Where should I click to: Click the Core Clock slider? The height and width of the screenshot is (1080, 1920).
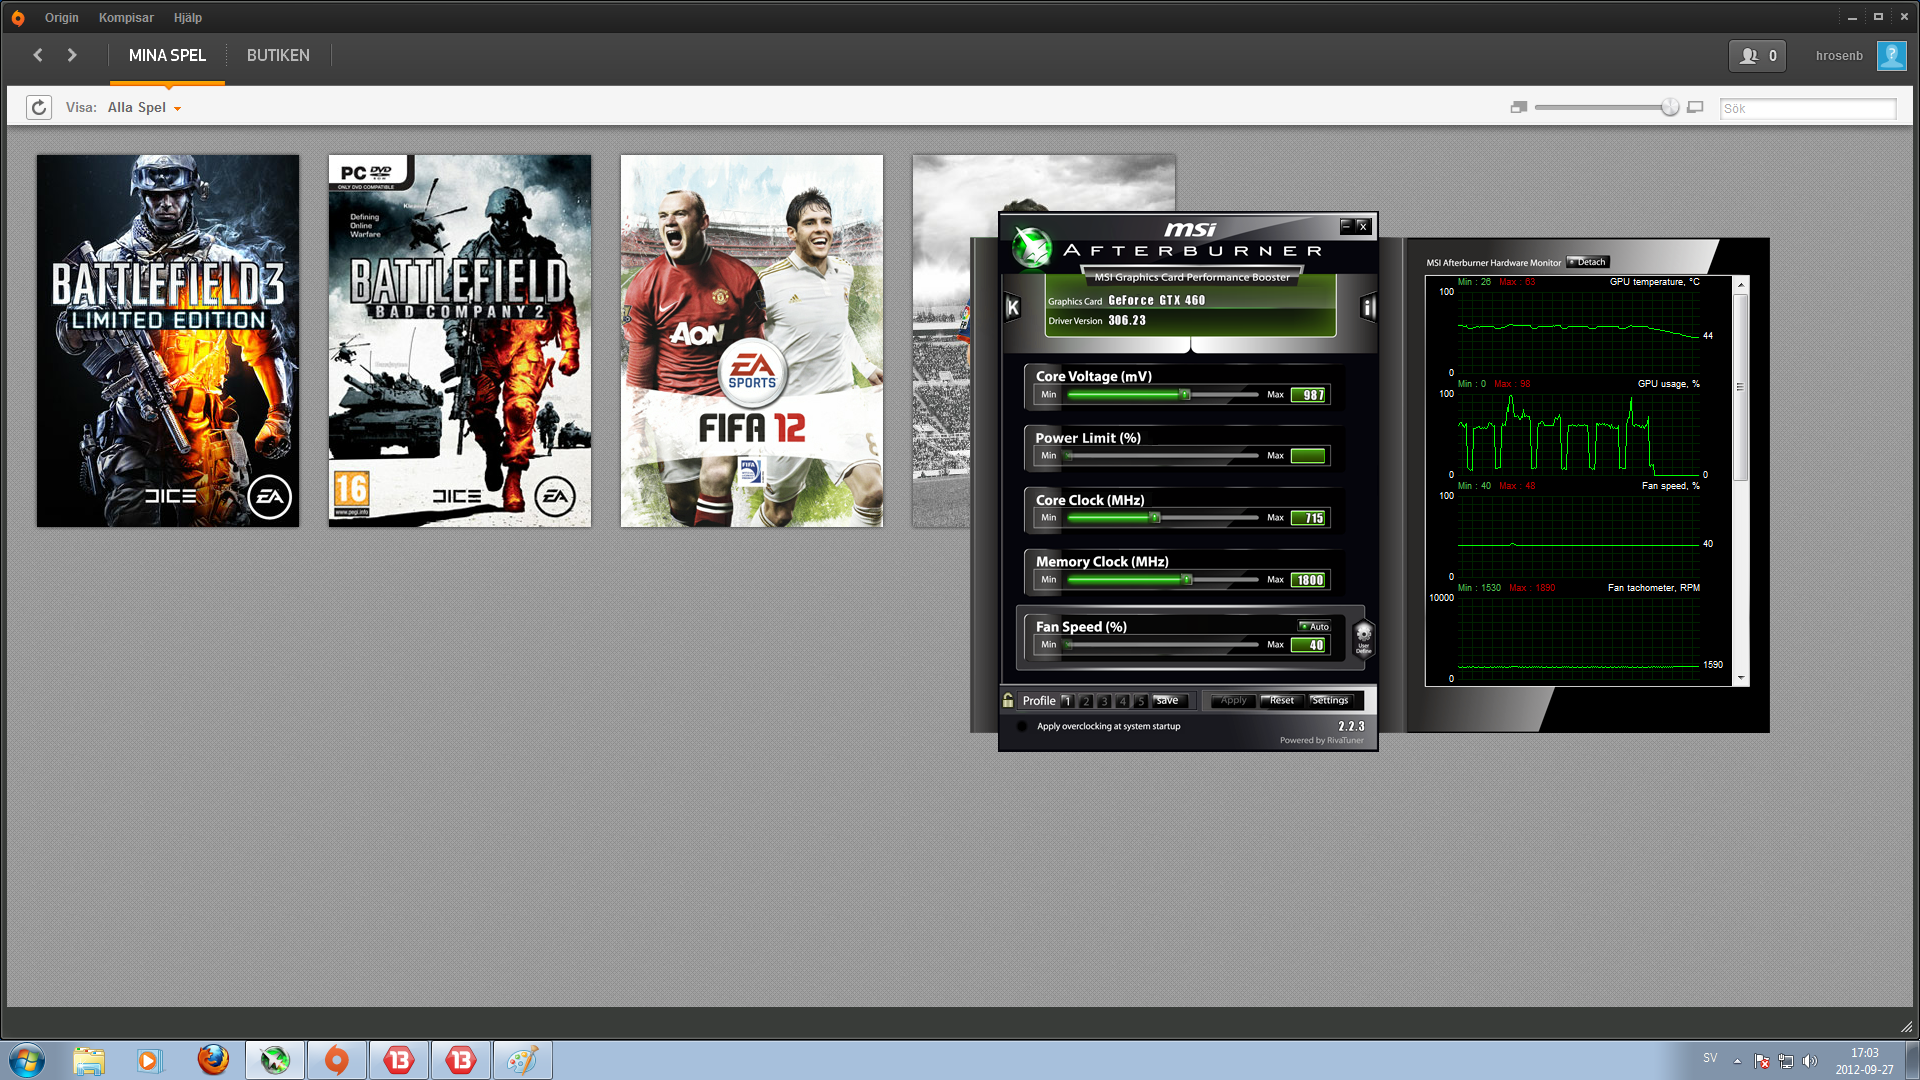coord(1162,518)
